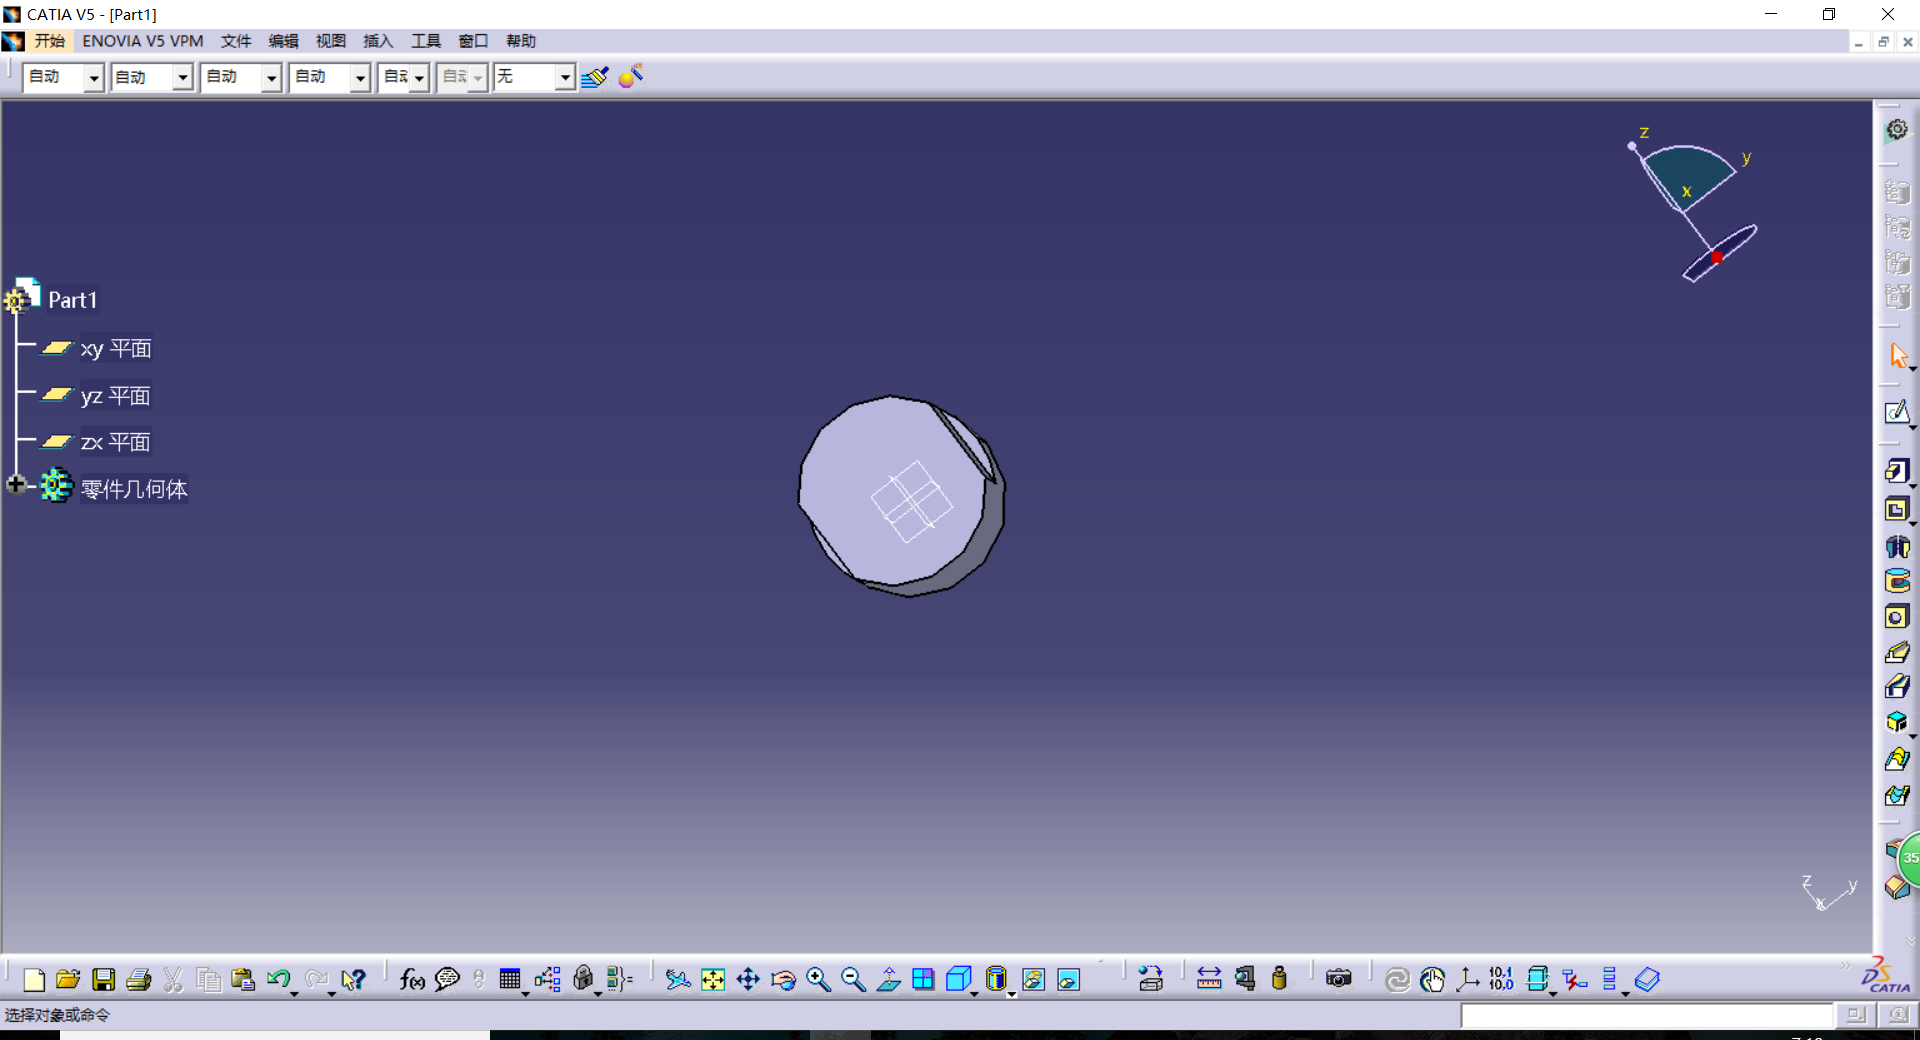
Task: Open the third 自动 line weight dropdown
Action: (x=271, y=77)
